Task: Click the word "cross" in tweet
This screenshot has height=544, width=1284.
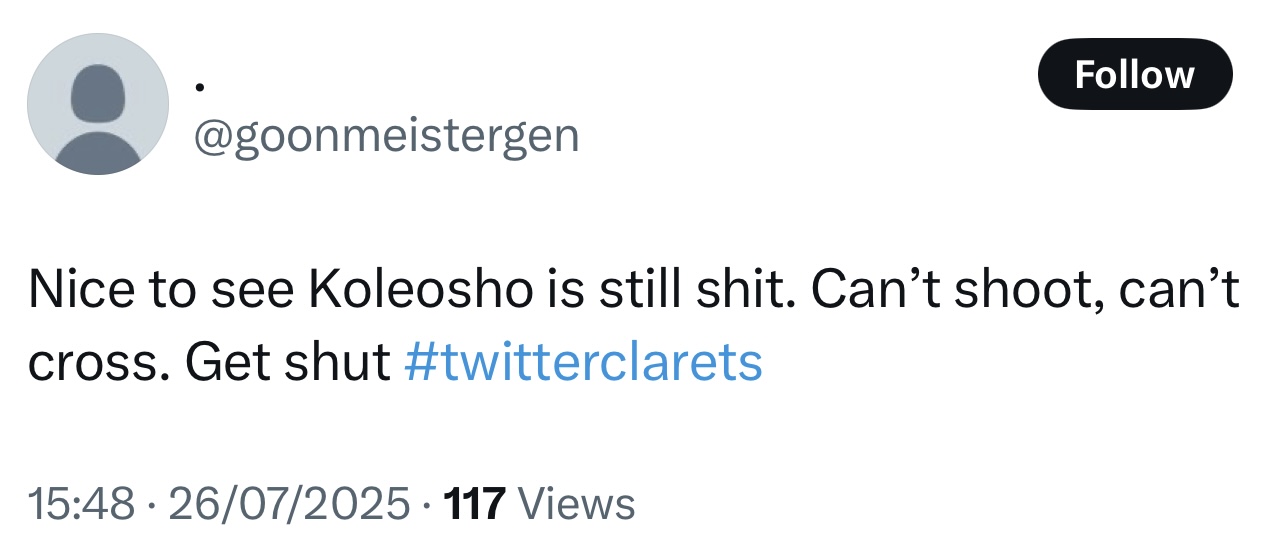Action: point(90,362)
